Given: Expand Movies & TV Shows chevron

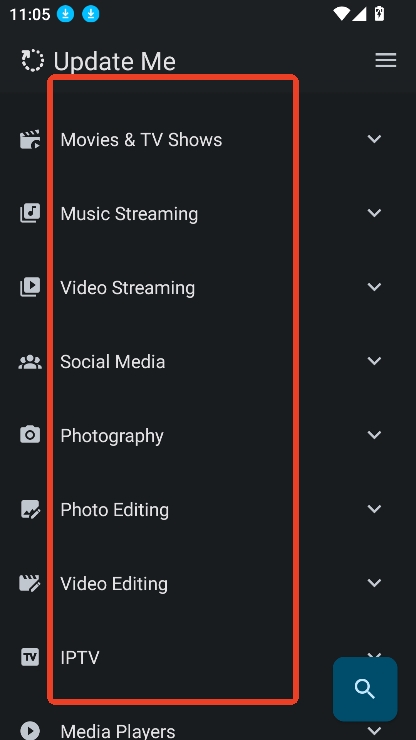Looking at the screenshot, I should [x=374, y=139].
